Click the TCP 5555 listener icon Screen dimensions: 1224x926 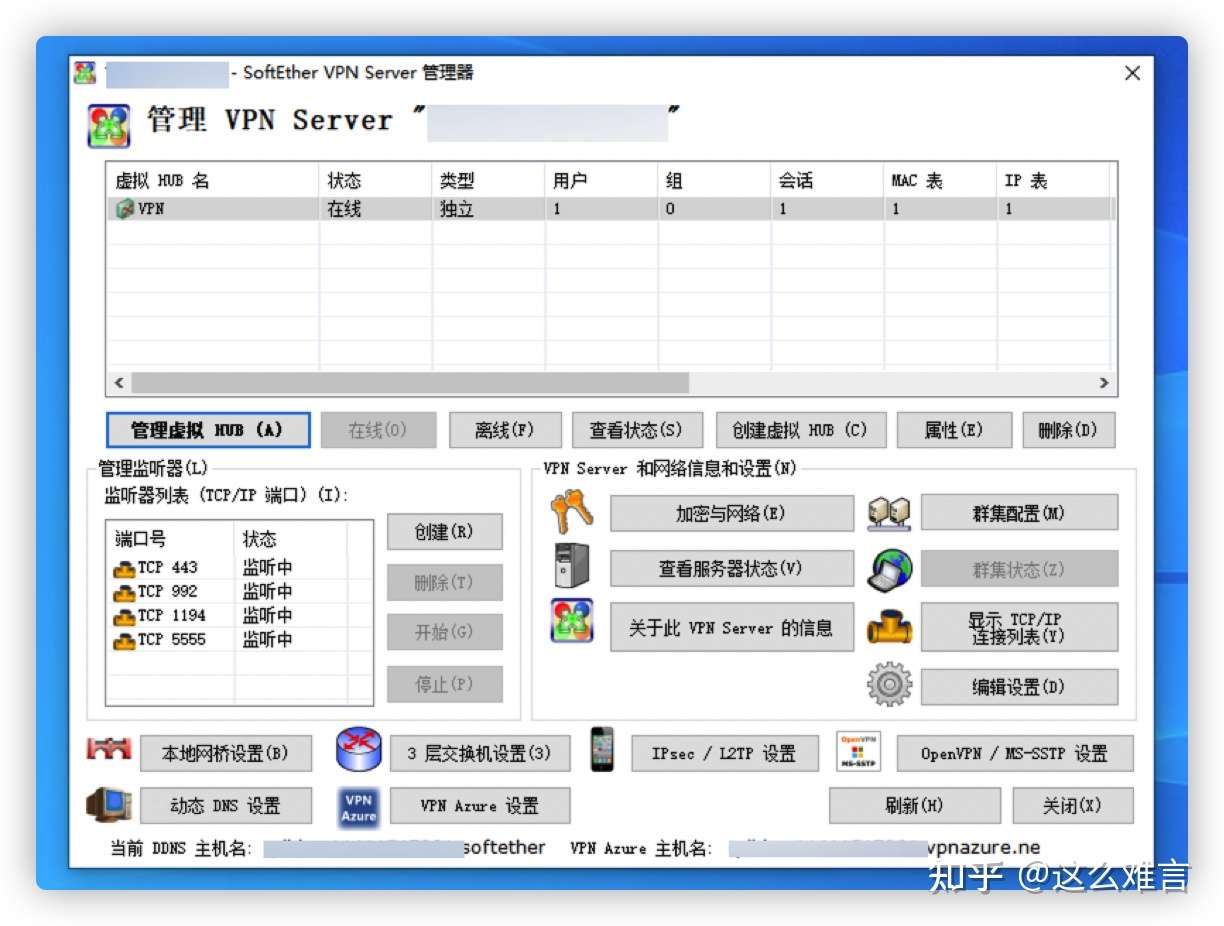pos(124,640)
